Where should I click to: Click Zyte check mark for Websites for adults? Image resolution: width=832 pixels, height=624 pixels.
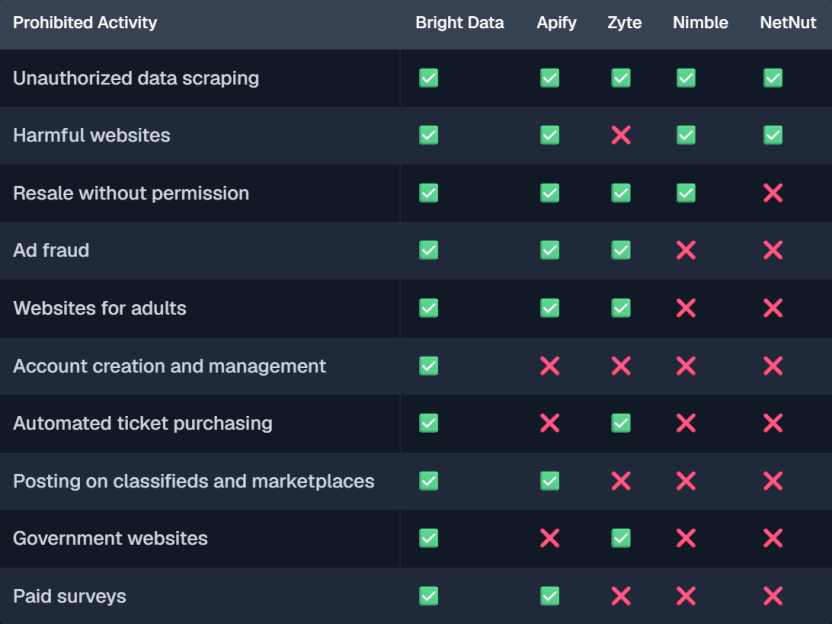click(621, 308)
